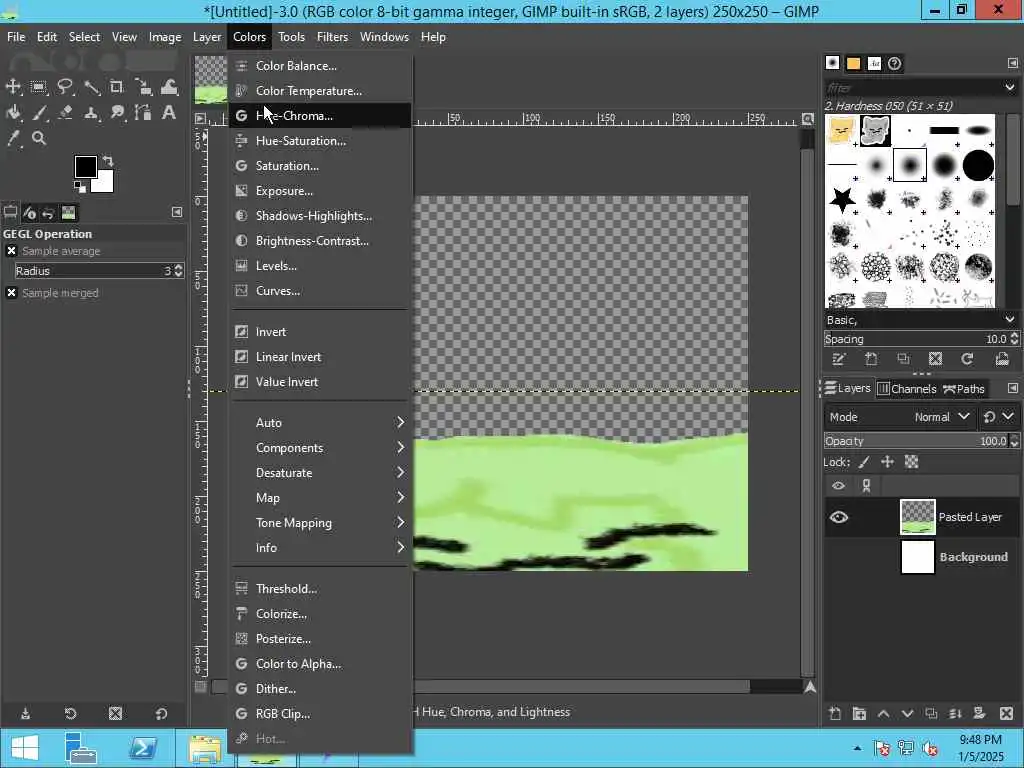This screenshot has height=768, width=1024.
Task: Select the Paths tool
Action: tap(143, 112)
